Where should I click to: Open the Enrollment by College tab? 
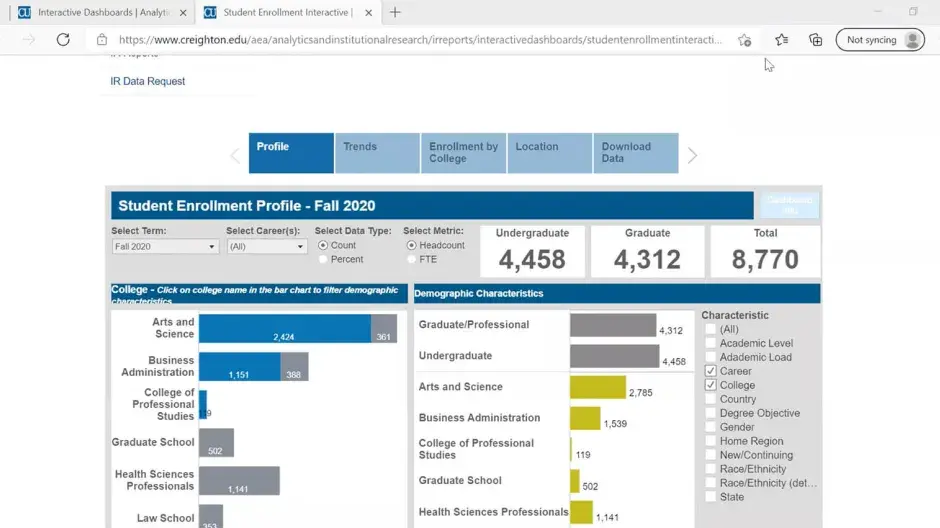(463, 153)
